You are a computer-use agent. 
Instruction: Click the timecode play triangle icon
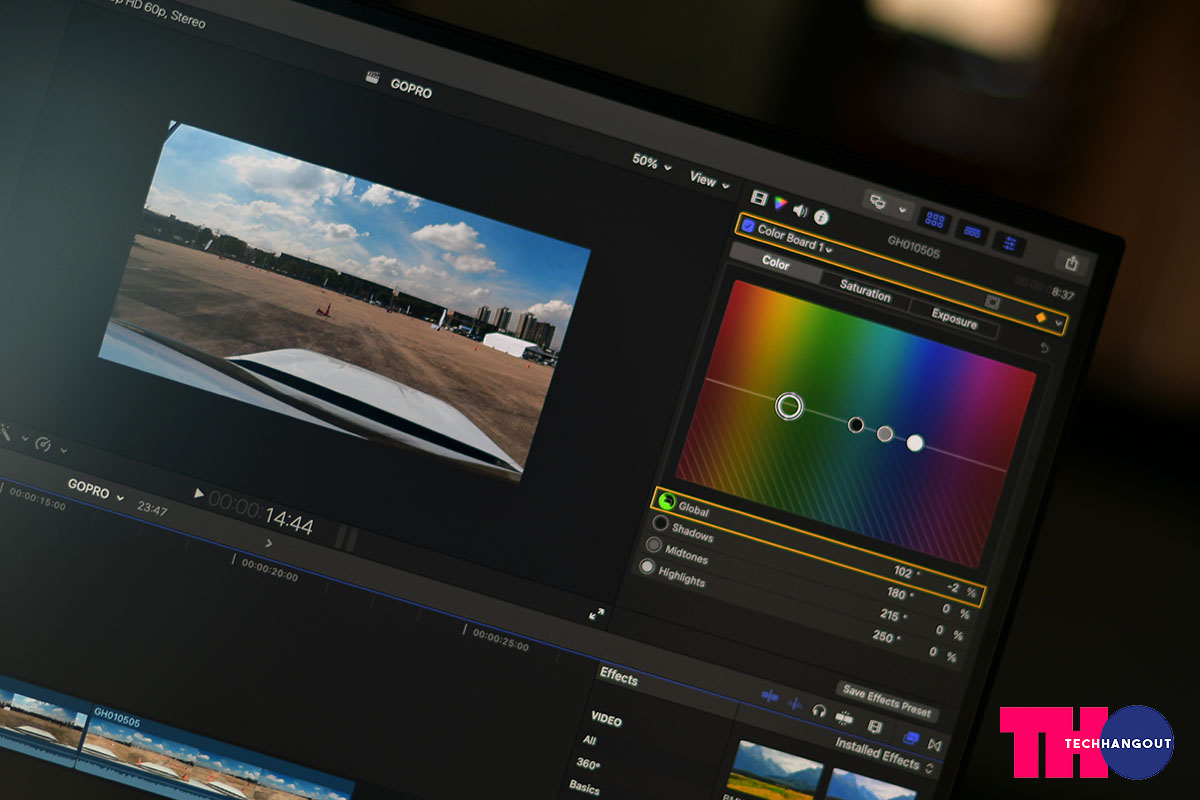[199, 493]
